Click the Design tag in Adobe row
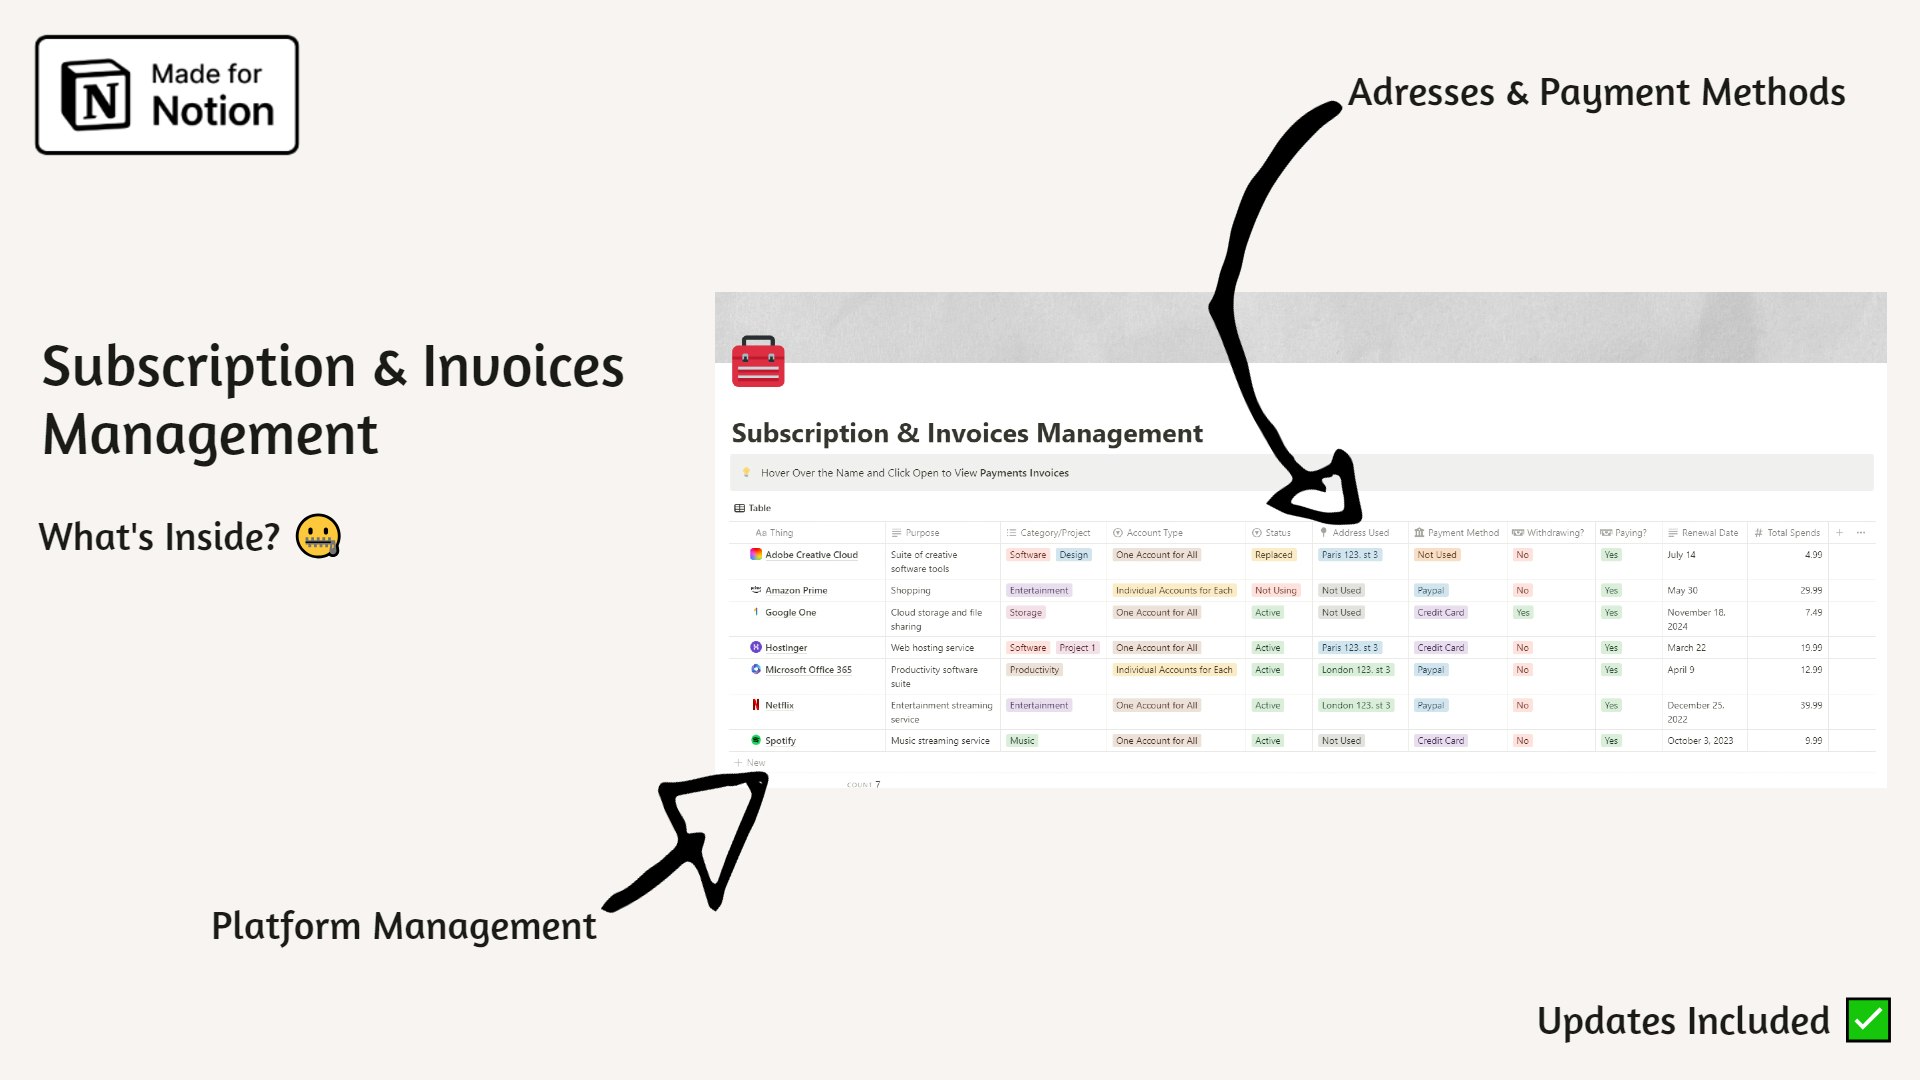This screenshot has height=1080, width=1920. 1073,555
